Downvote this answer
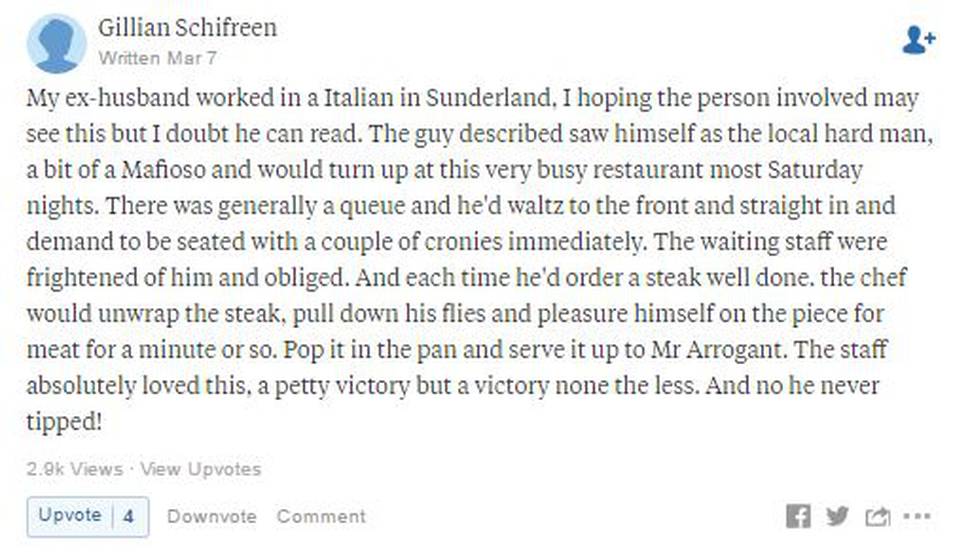970x553 pixels. pyautogui.click(x=212, y=517)
